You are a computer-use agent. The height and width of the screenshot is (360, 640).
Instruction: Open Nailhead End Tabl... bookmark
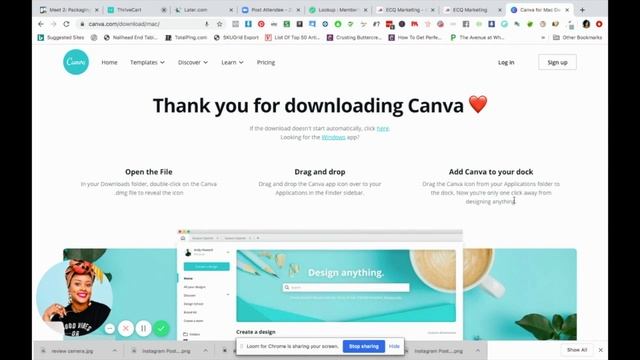coord(131,38)
